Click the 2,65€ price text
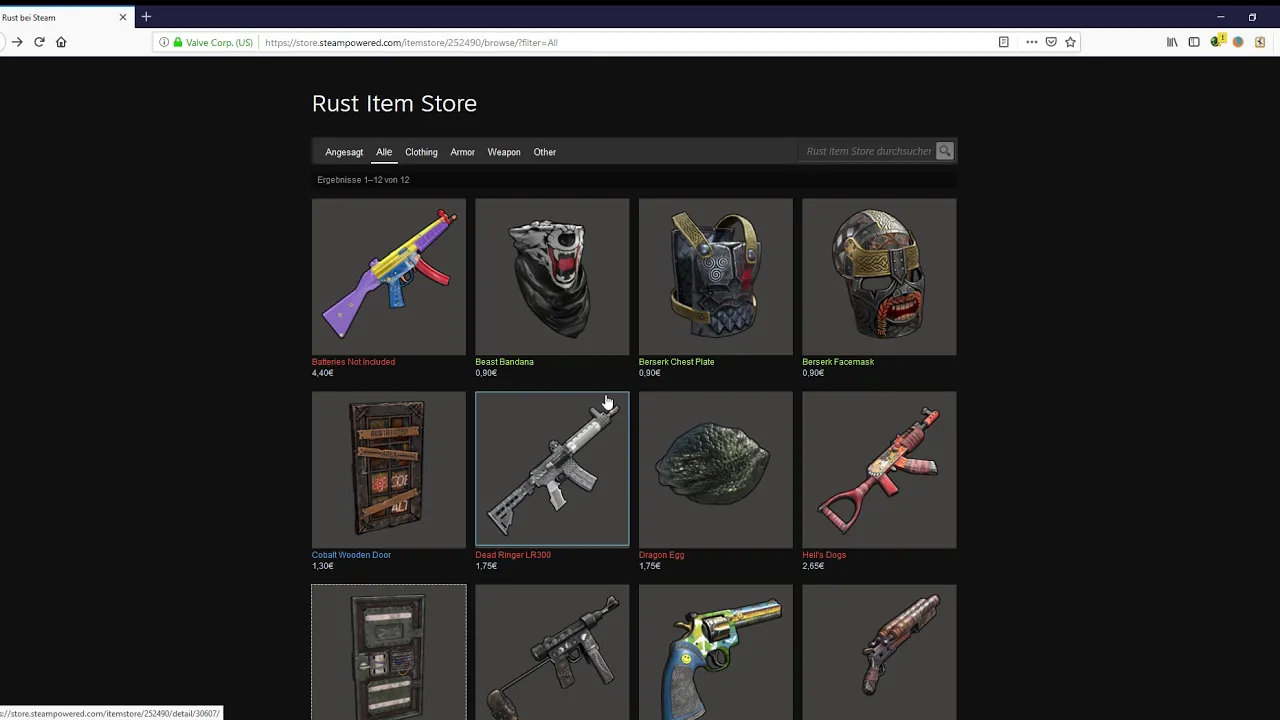This screenshot has height=720, width=1280. [x=813, y=566]
